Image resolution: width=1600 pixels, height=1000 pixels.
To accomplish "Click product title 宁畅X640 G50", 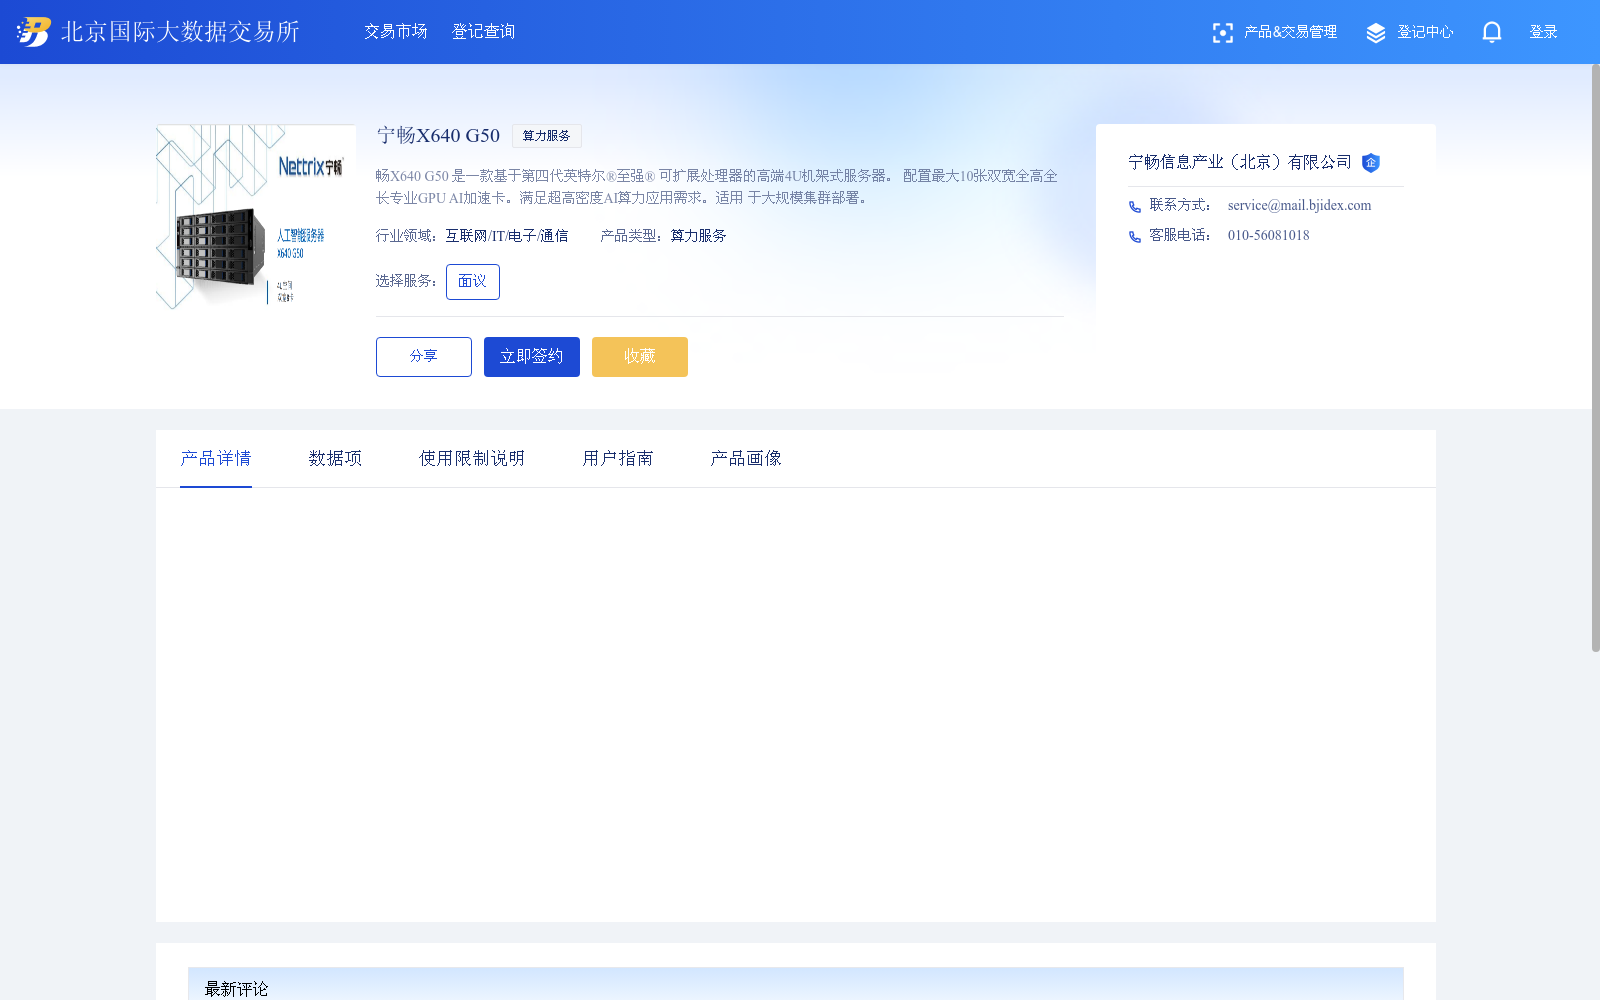I will pyautogui.click(x=438, y=136).
